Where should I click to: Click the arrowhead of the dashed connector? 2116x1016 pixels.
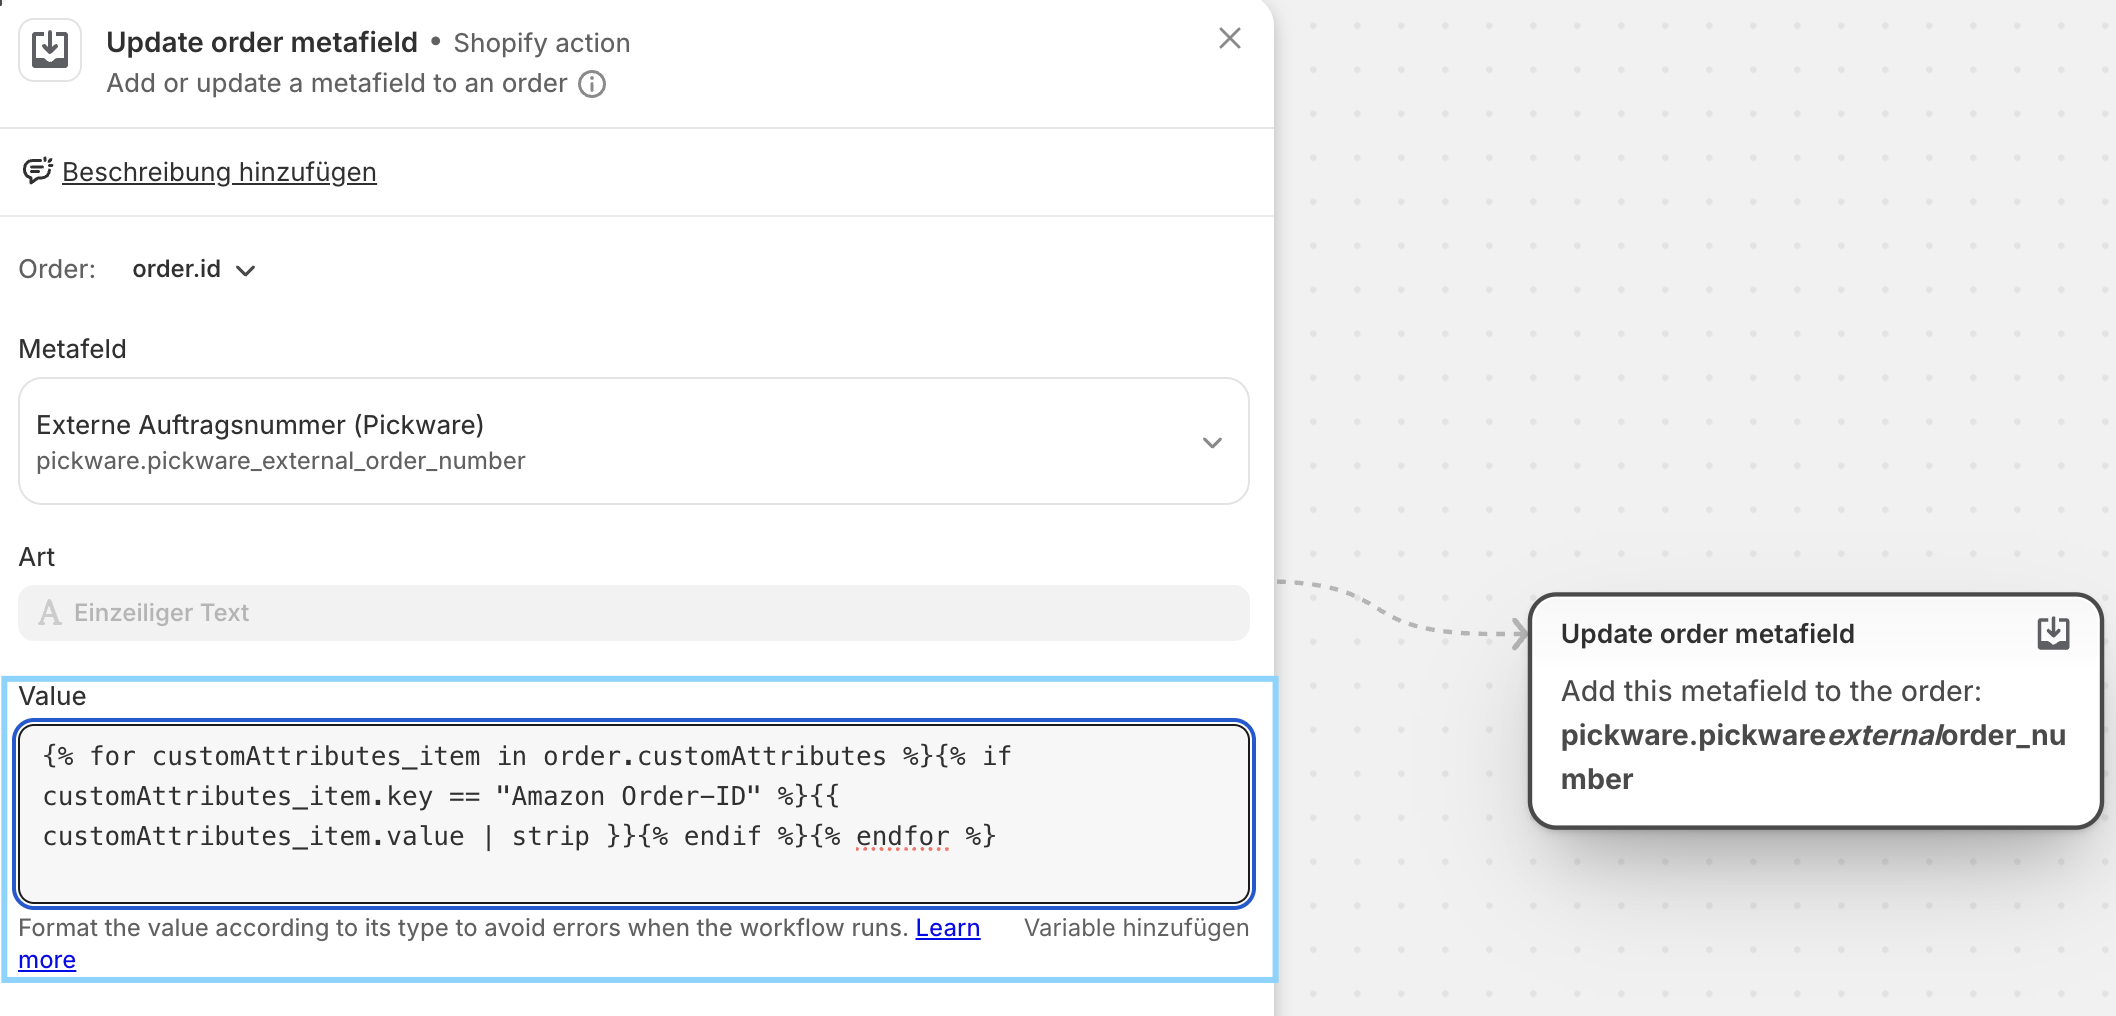pyautogui.click(x=1520, y=633)
